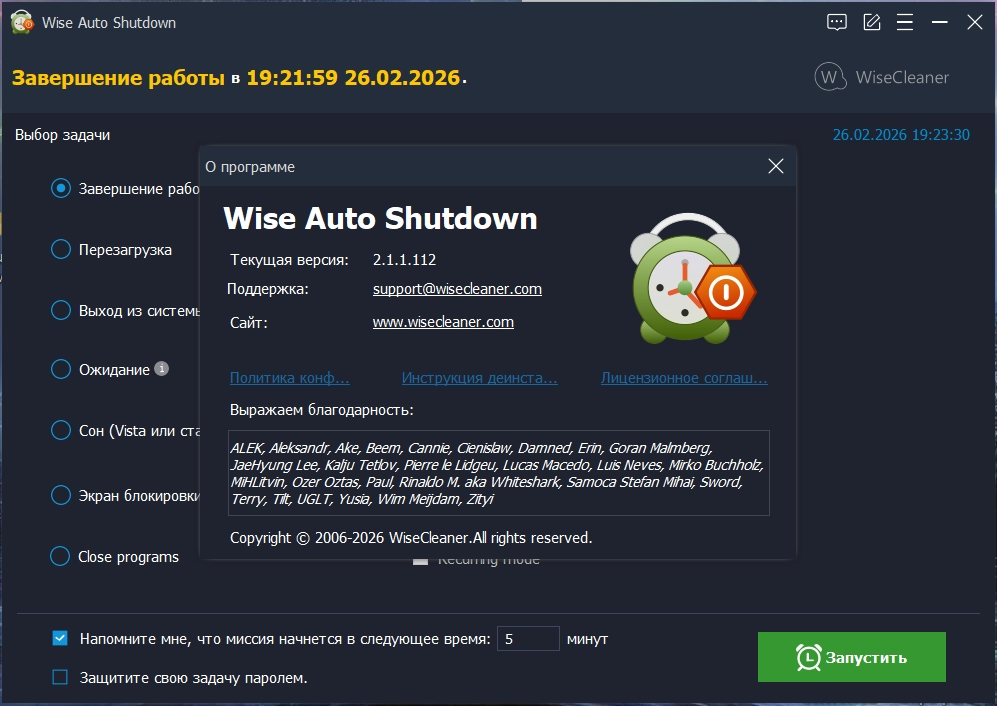The image size is (997, 706).
Task: Open support@wisecleaner.com email link
Action: [457, 289]
